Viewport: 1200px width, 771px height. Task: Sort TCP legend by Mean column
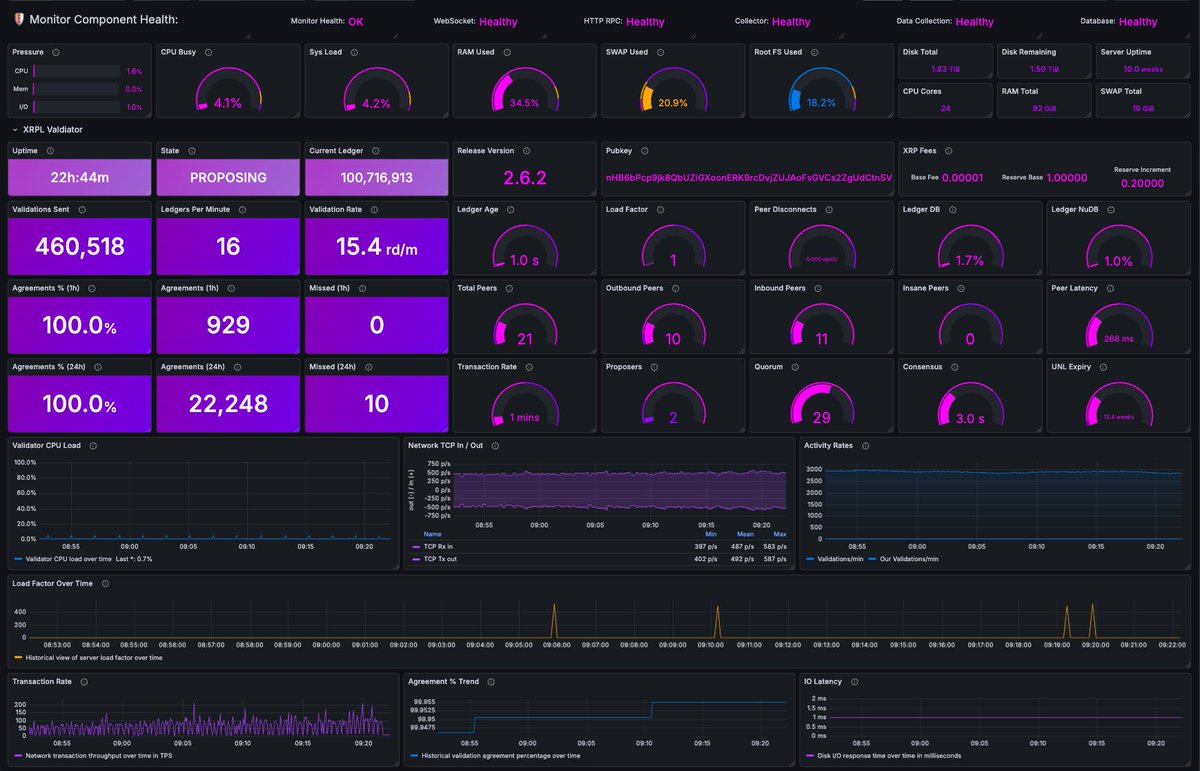click(x=745, y=534)
